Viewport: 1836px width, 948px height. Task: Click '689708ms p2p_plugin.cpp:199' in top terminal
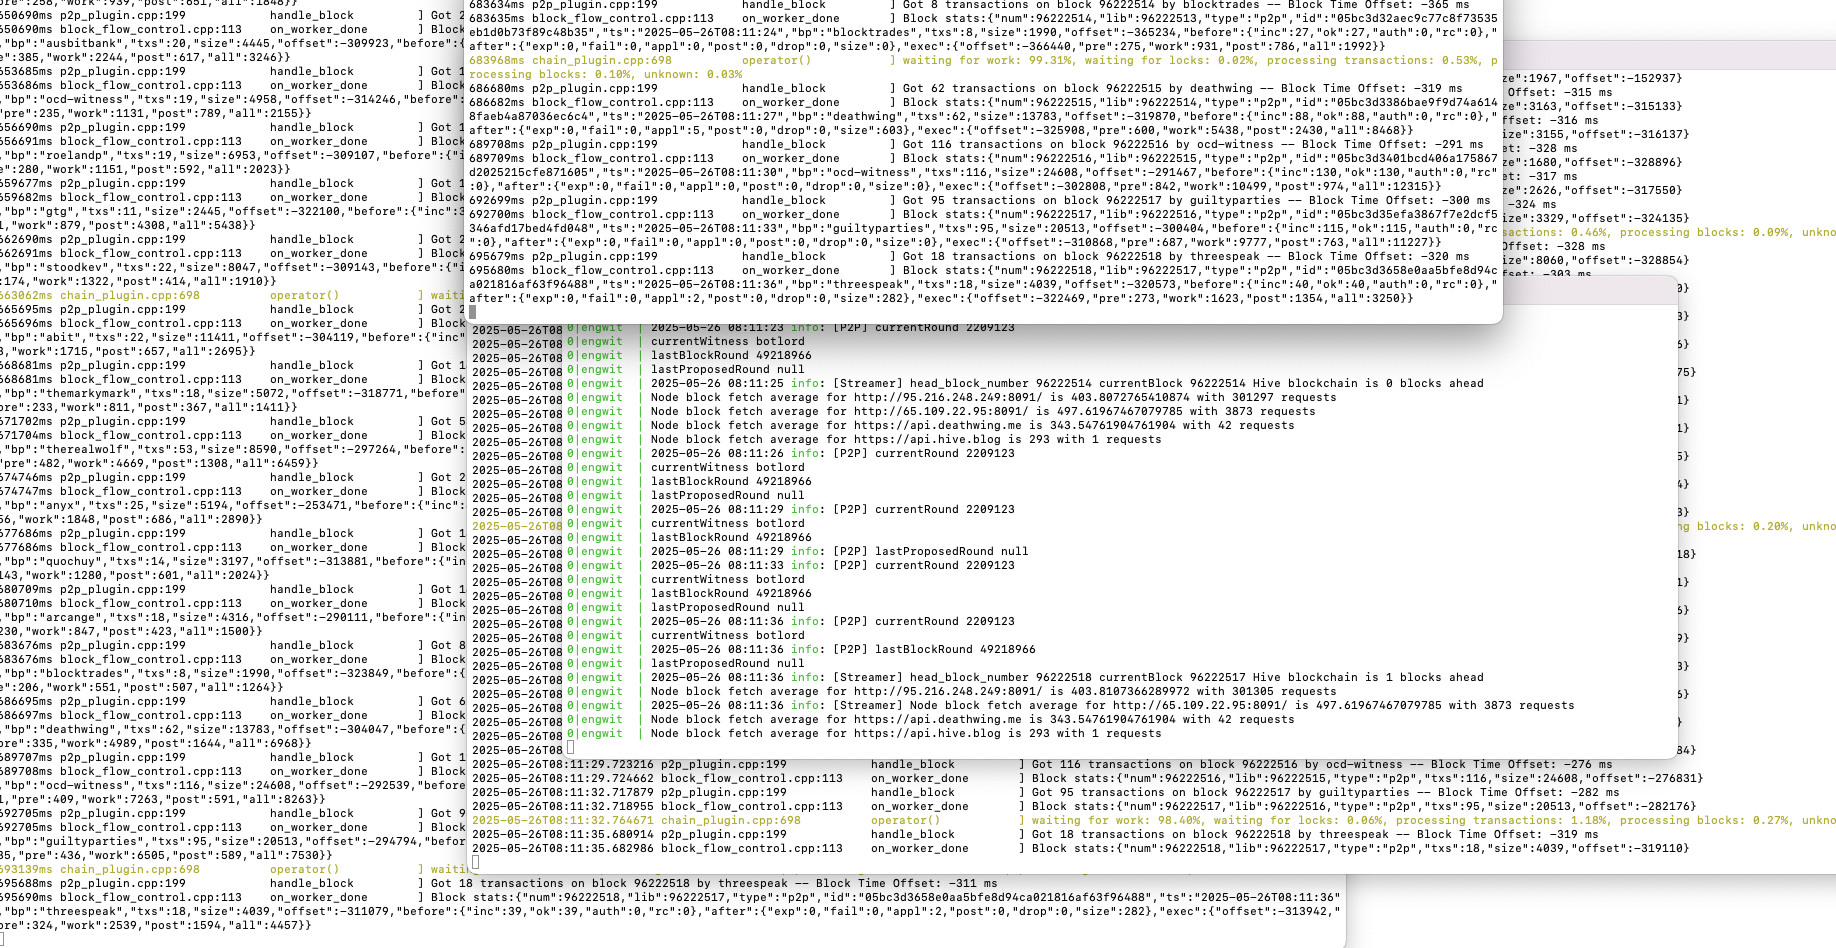[x=564, y=144]
